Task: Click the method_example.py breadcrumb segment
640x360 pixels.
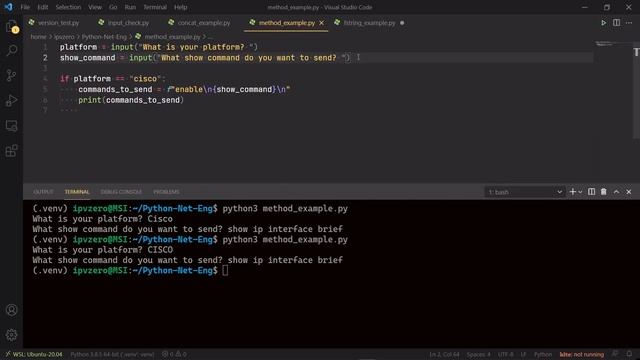Action: (172, 37)
